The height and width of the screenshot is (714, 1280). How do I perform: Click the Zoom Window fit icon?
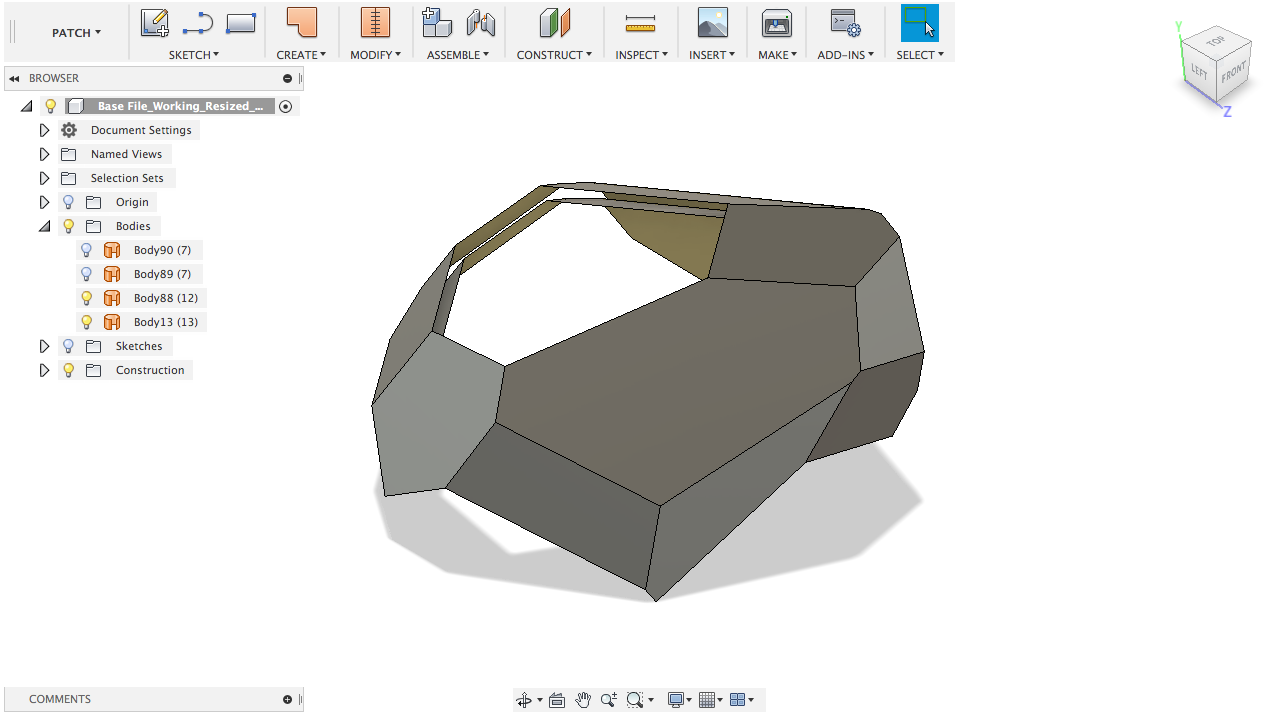635,700
